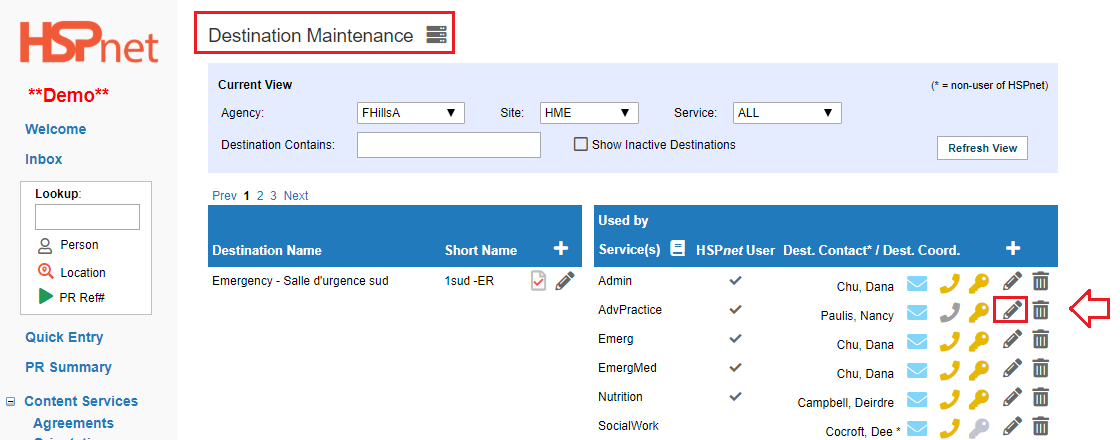Toggle Show Inactive Destinations checkbox

point(581,144)
